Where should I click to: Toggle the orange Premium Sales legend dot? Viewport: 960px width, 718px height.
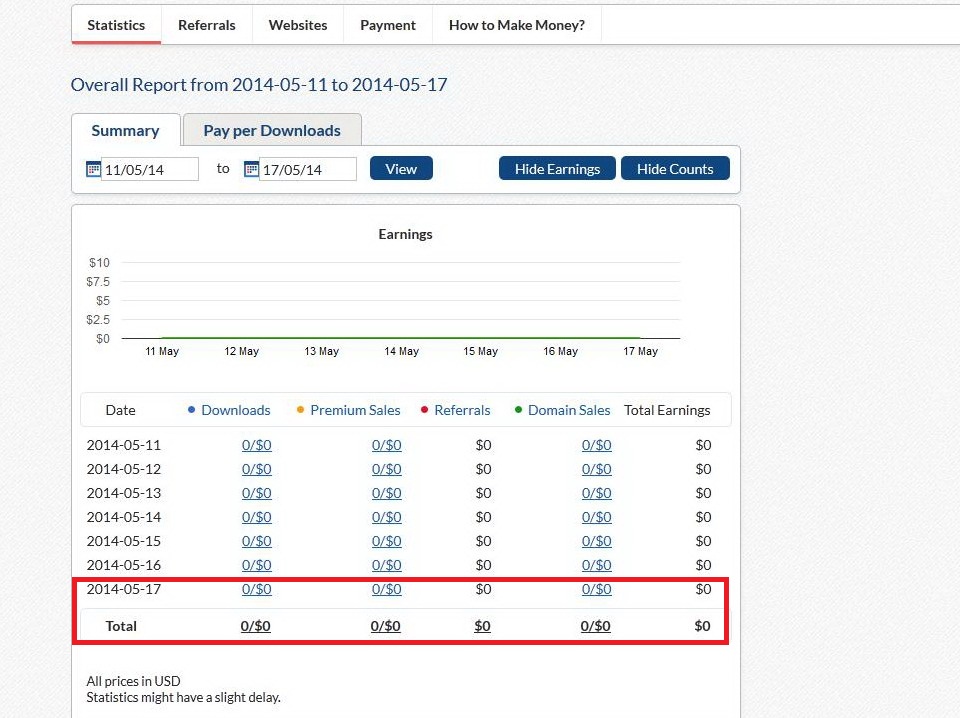300,410
